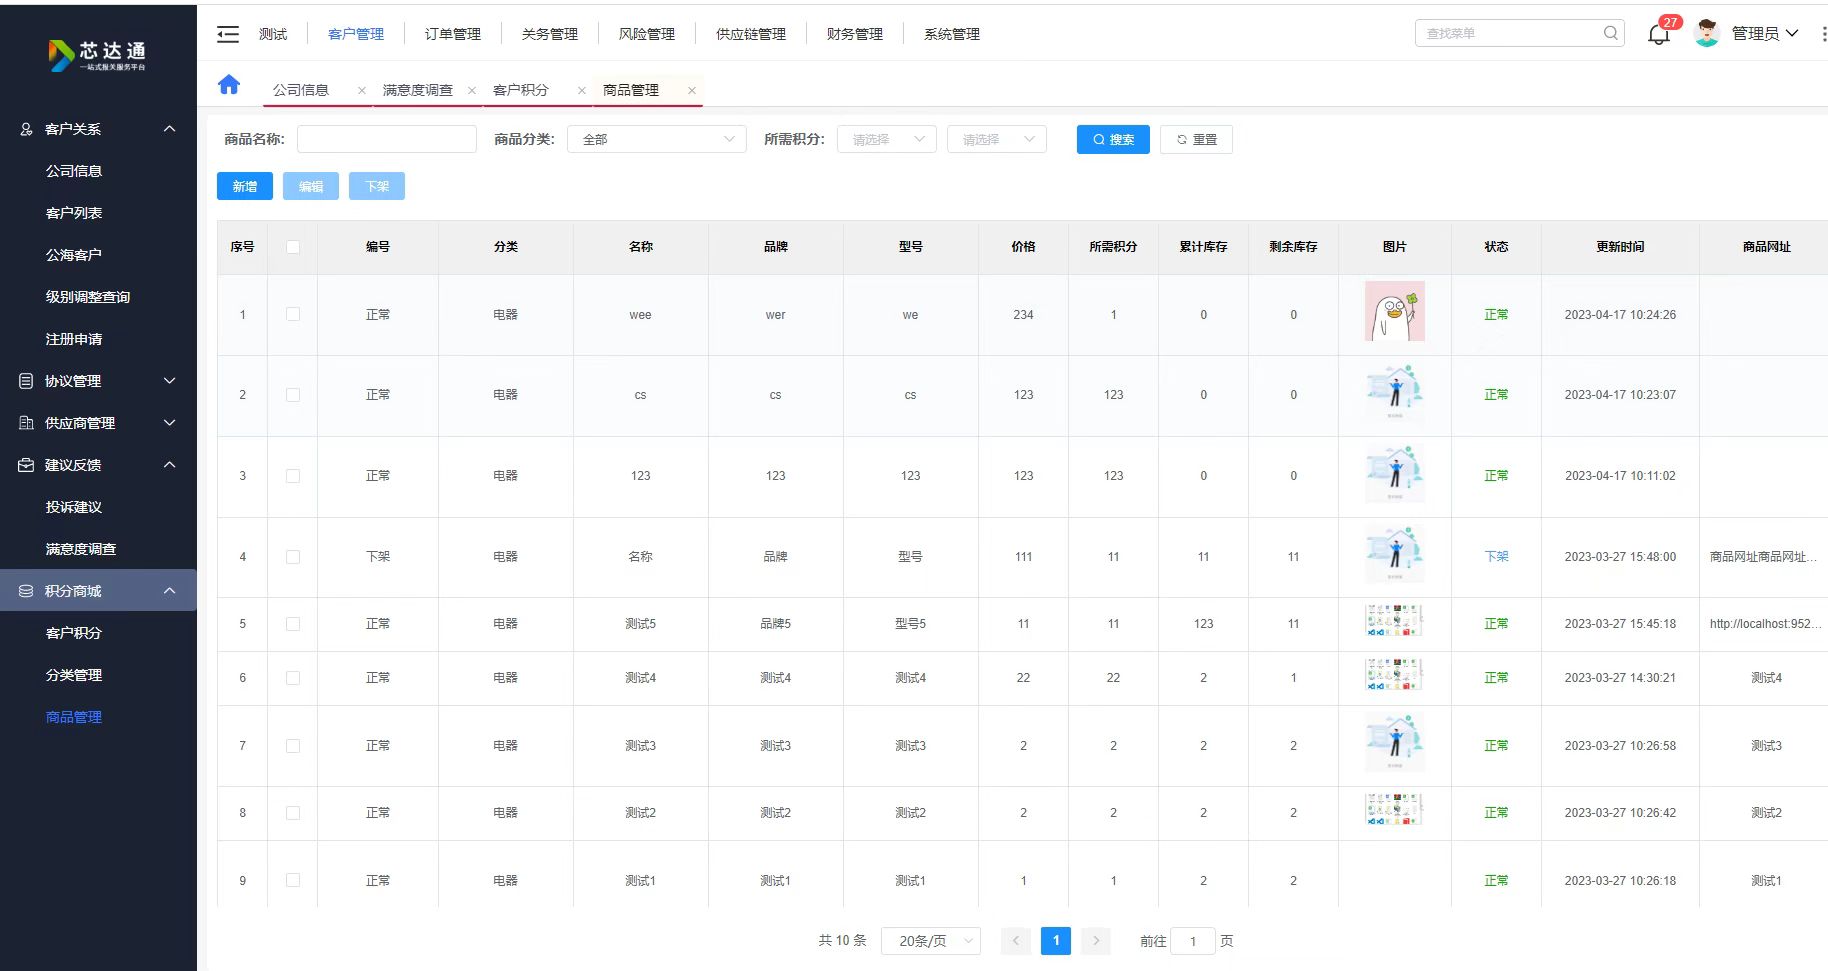Screen dimensions: 1828x971
Task: Open product image in the cs row
Action: coord(1394,393)
